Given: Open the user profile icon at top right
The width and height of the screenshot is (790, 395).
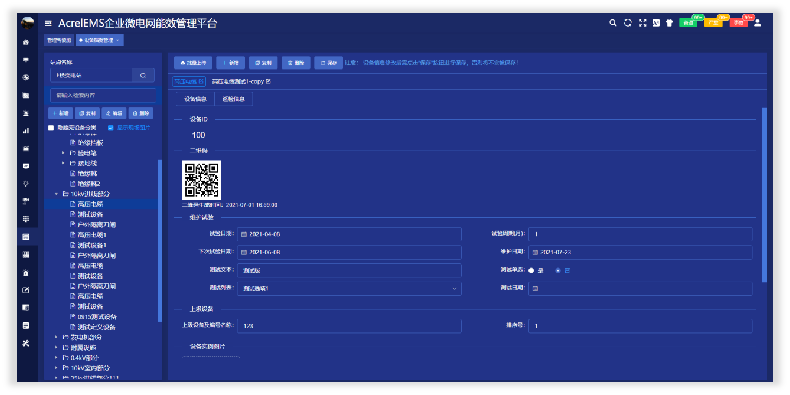Looking at the screenshot, I should pyautogui.click(x=757, y=23).
